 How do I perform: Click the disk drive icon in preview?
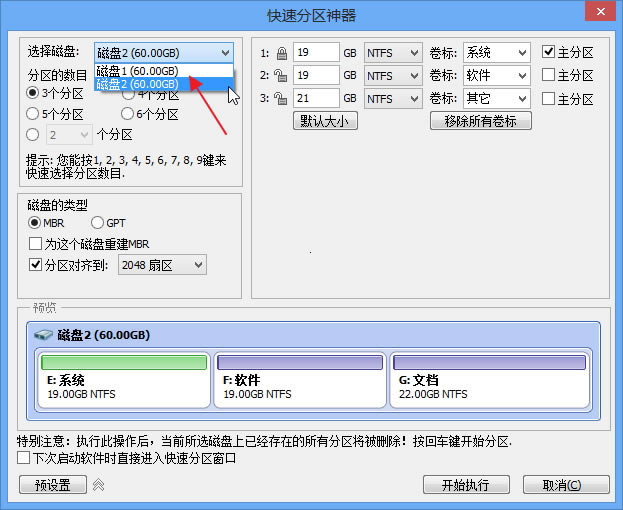44,335
